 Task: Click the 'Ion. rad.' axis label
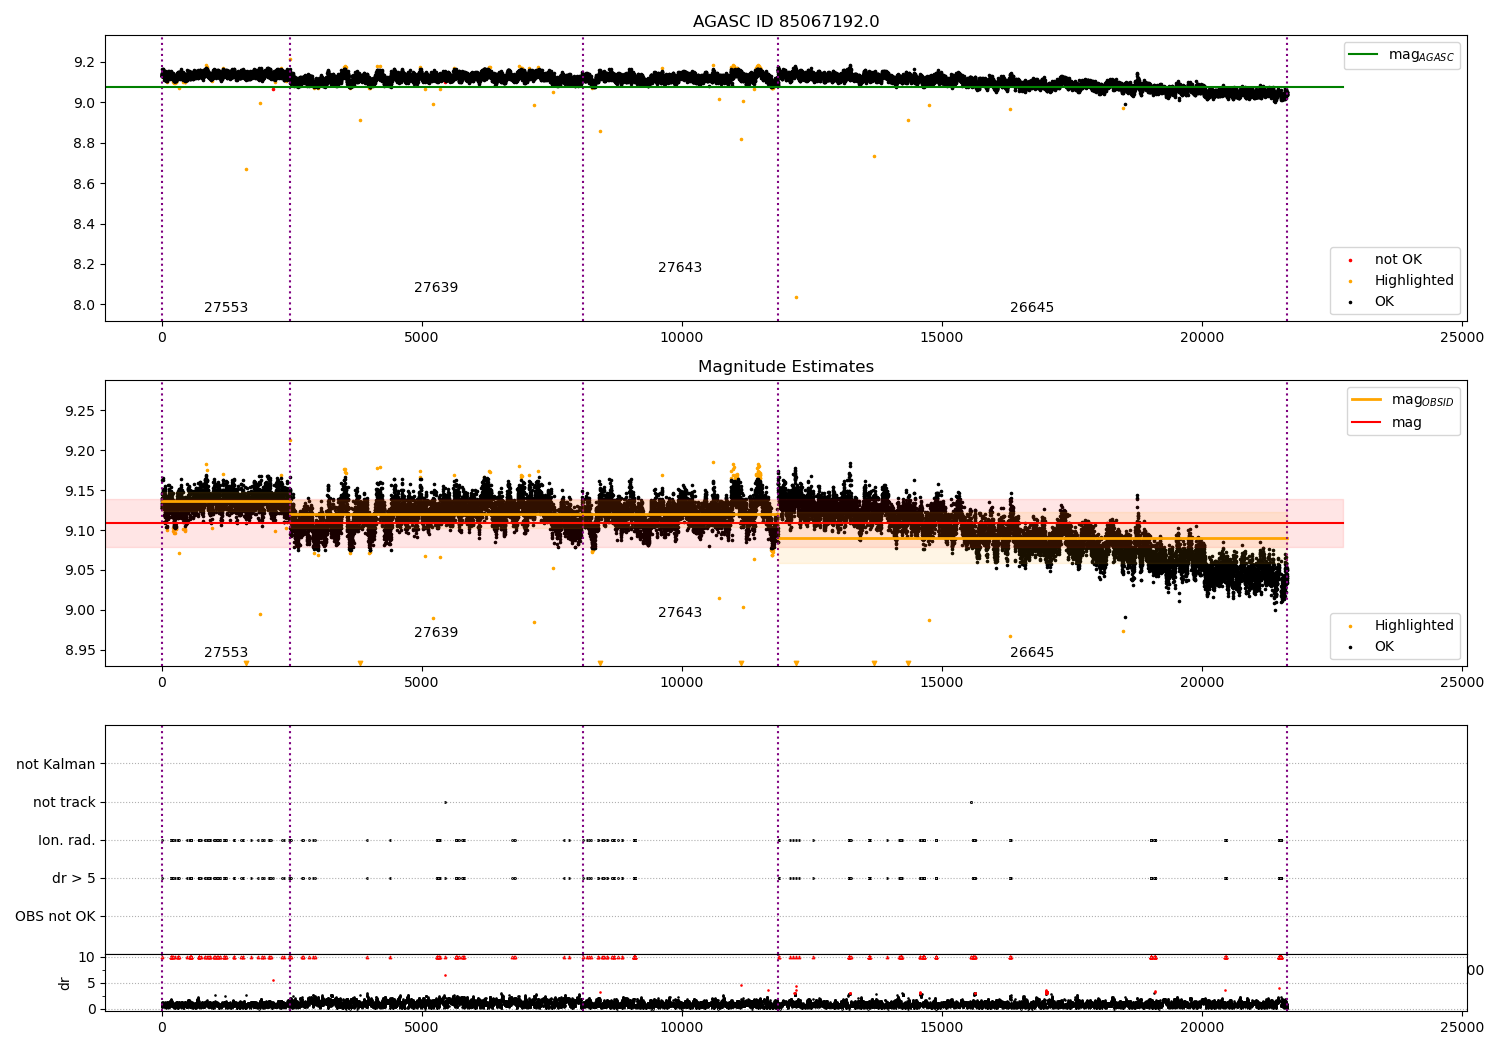point(67,841)
